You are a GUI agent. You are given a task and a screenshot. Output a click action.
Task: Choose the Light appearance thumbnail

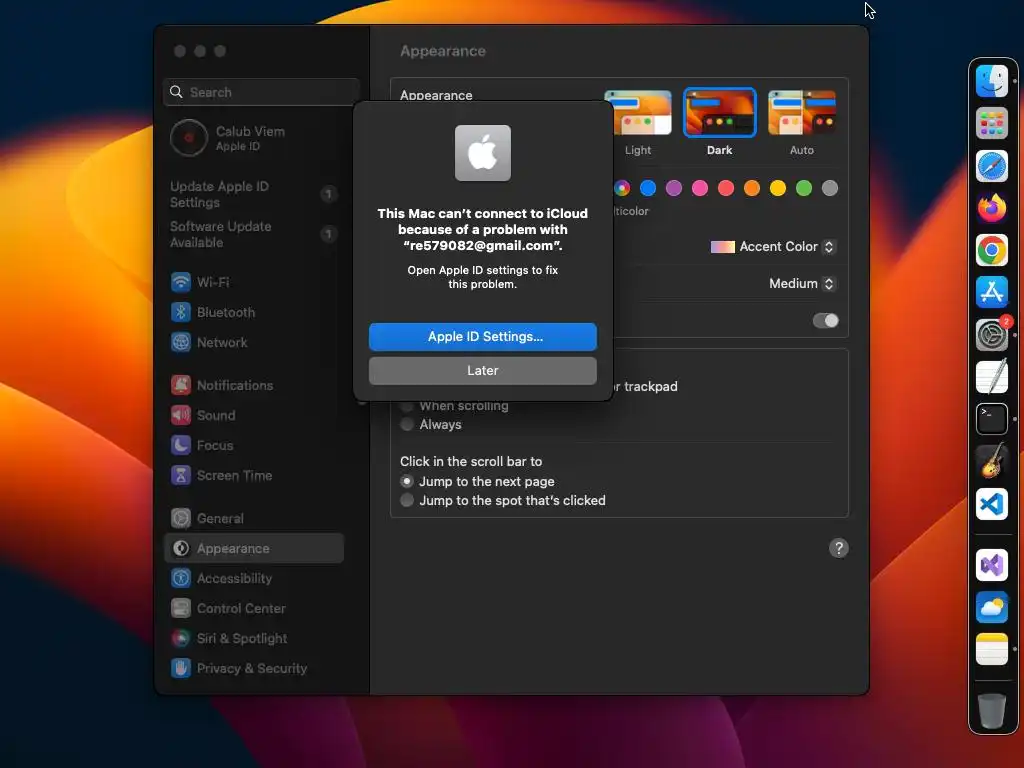click(637, 113)
